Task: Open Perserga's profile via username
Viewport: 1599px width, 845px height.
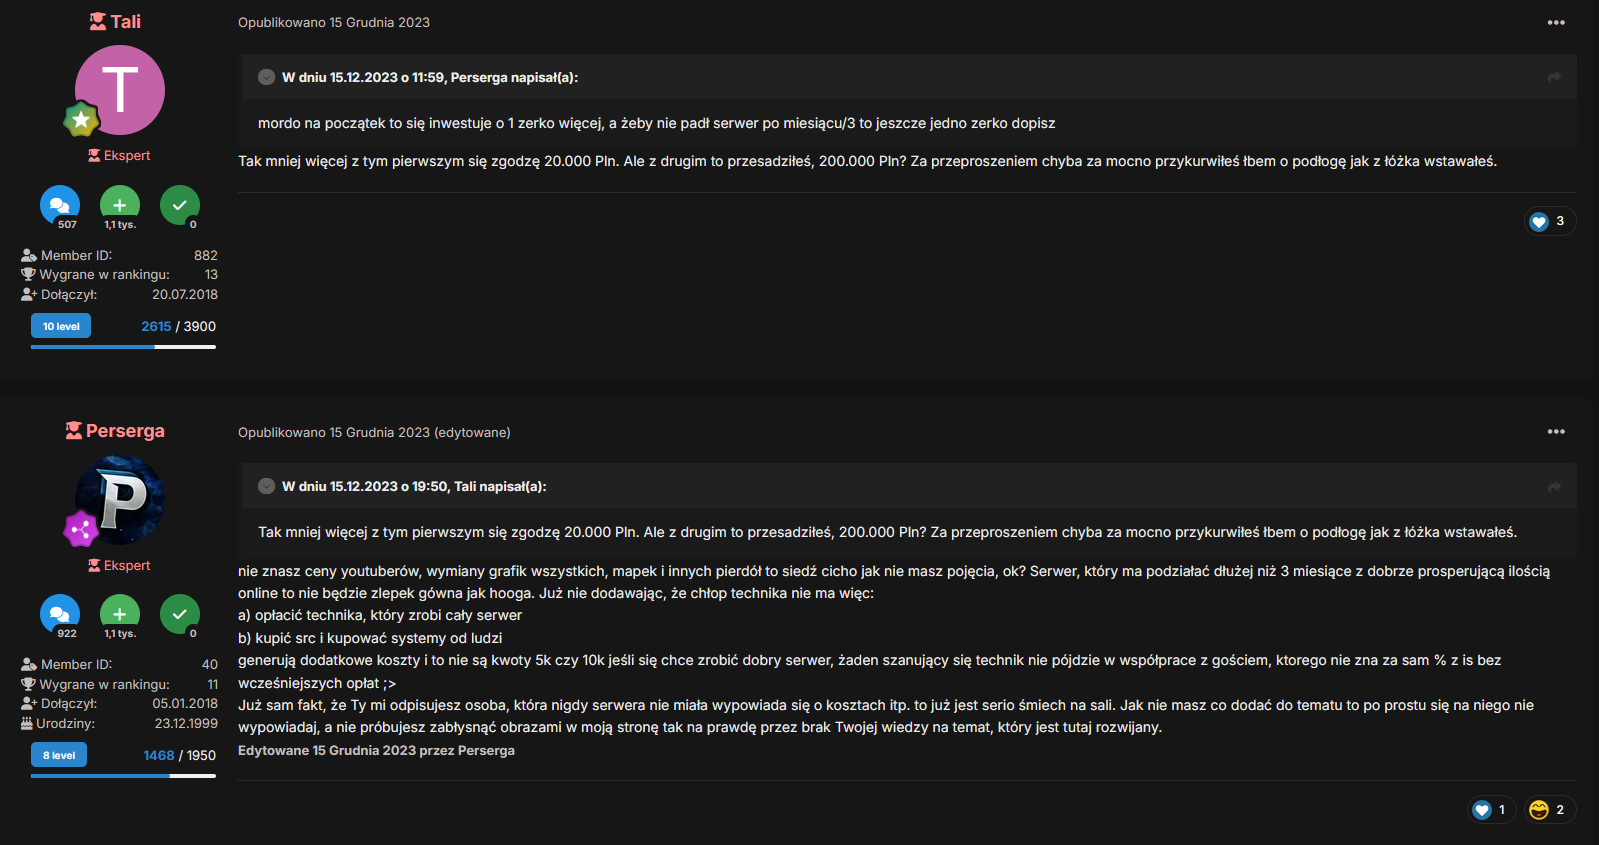Action: click(x=125, y=431)
